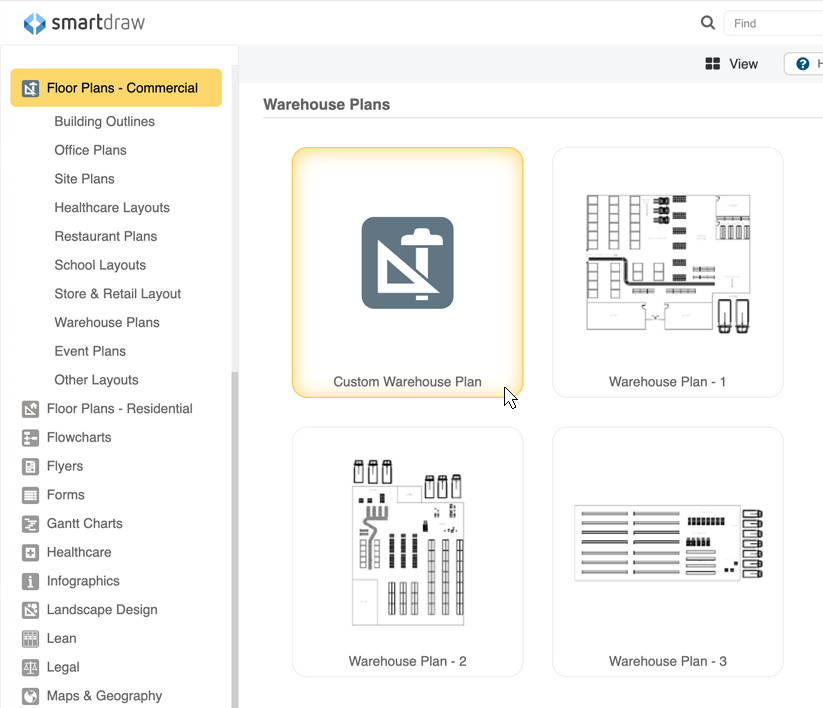
Task: Click the Warehouse Plan - 1 label
Action: [x=667, y=382]
